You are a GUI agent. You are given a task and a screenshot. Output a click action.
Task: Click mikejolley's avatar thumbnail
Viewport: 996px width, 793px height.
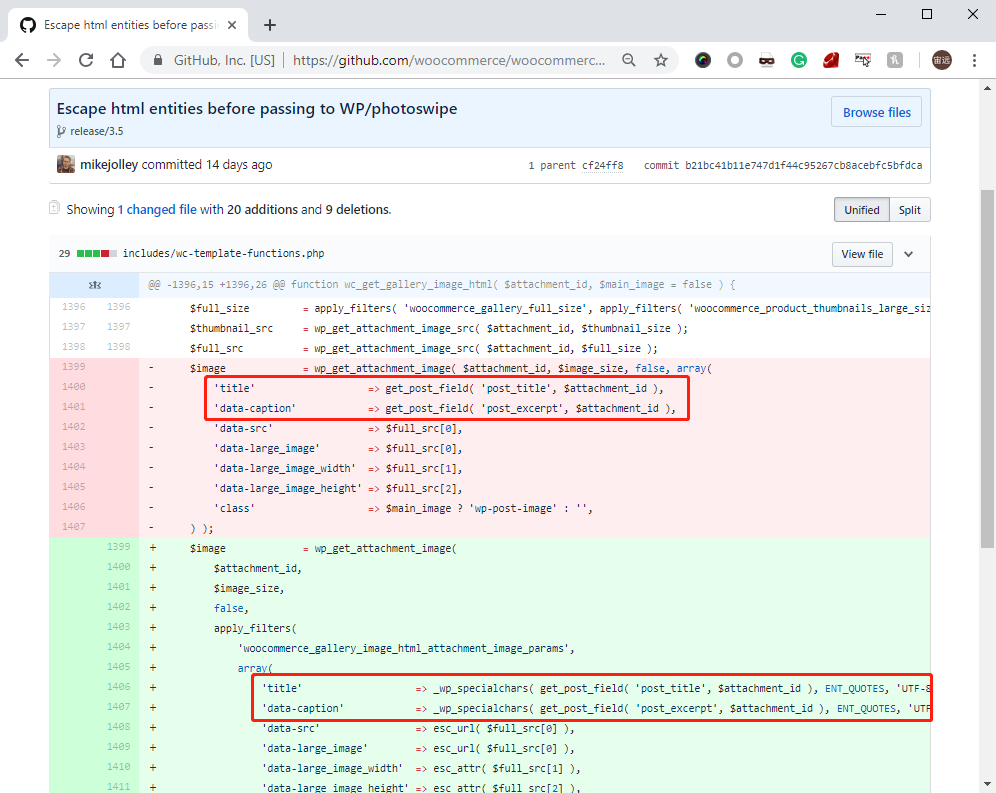coord(65,164)
